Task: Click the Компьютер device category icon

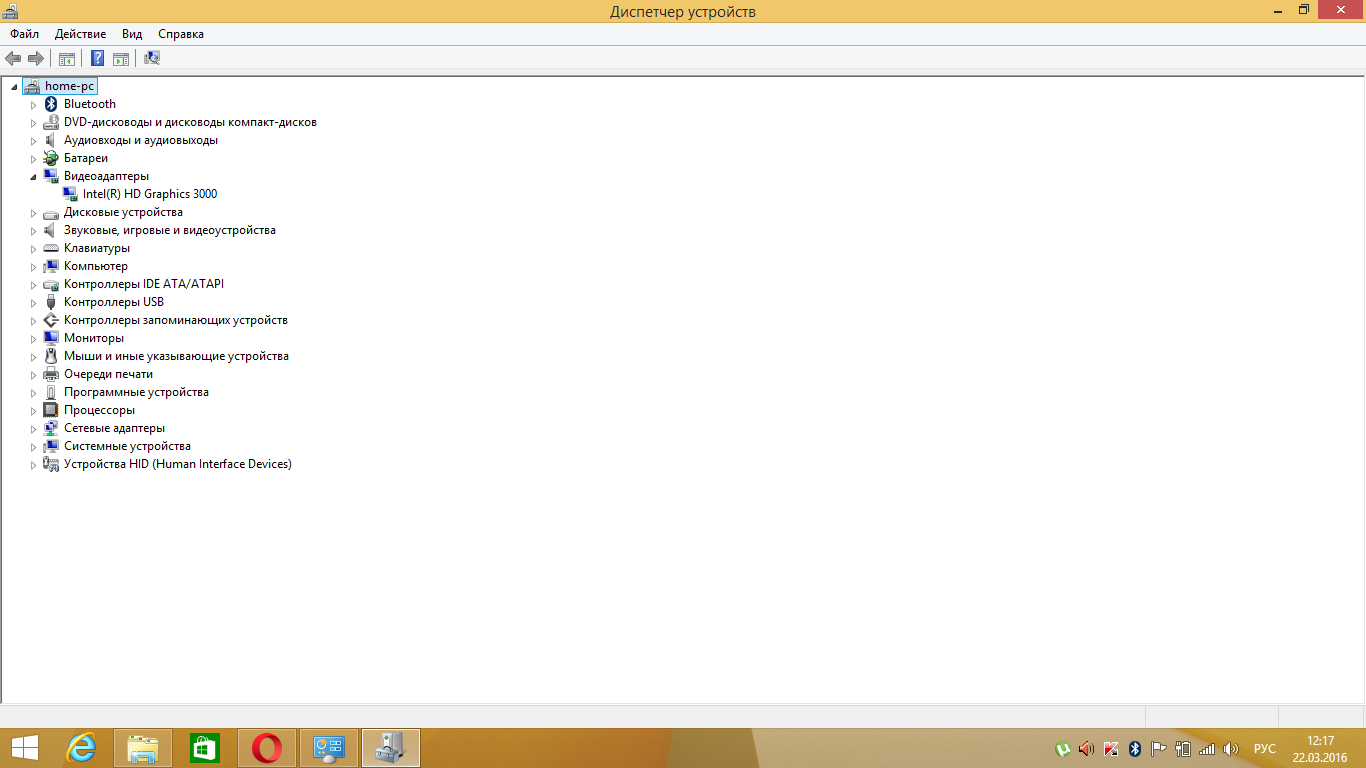Action: pos(51,266)
